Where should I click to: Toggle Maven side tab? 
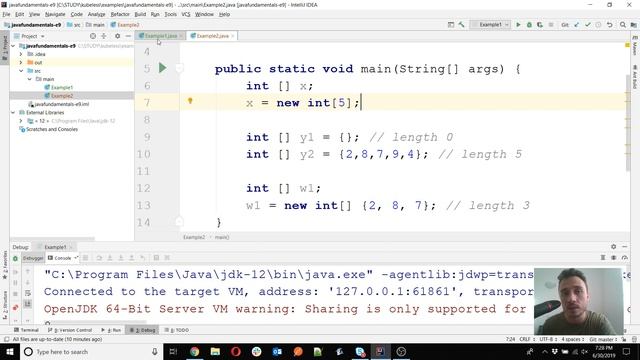point(635,47)
